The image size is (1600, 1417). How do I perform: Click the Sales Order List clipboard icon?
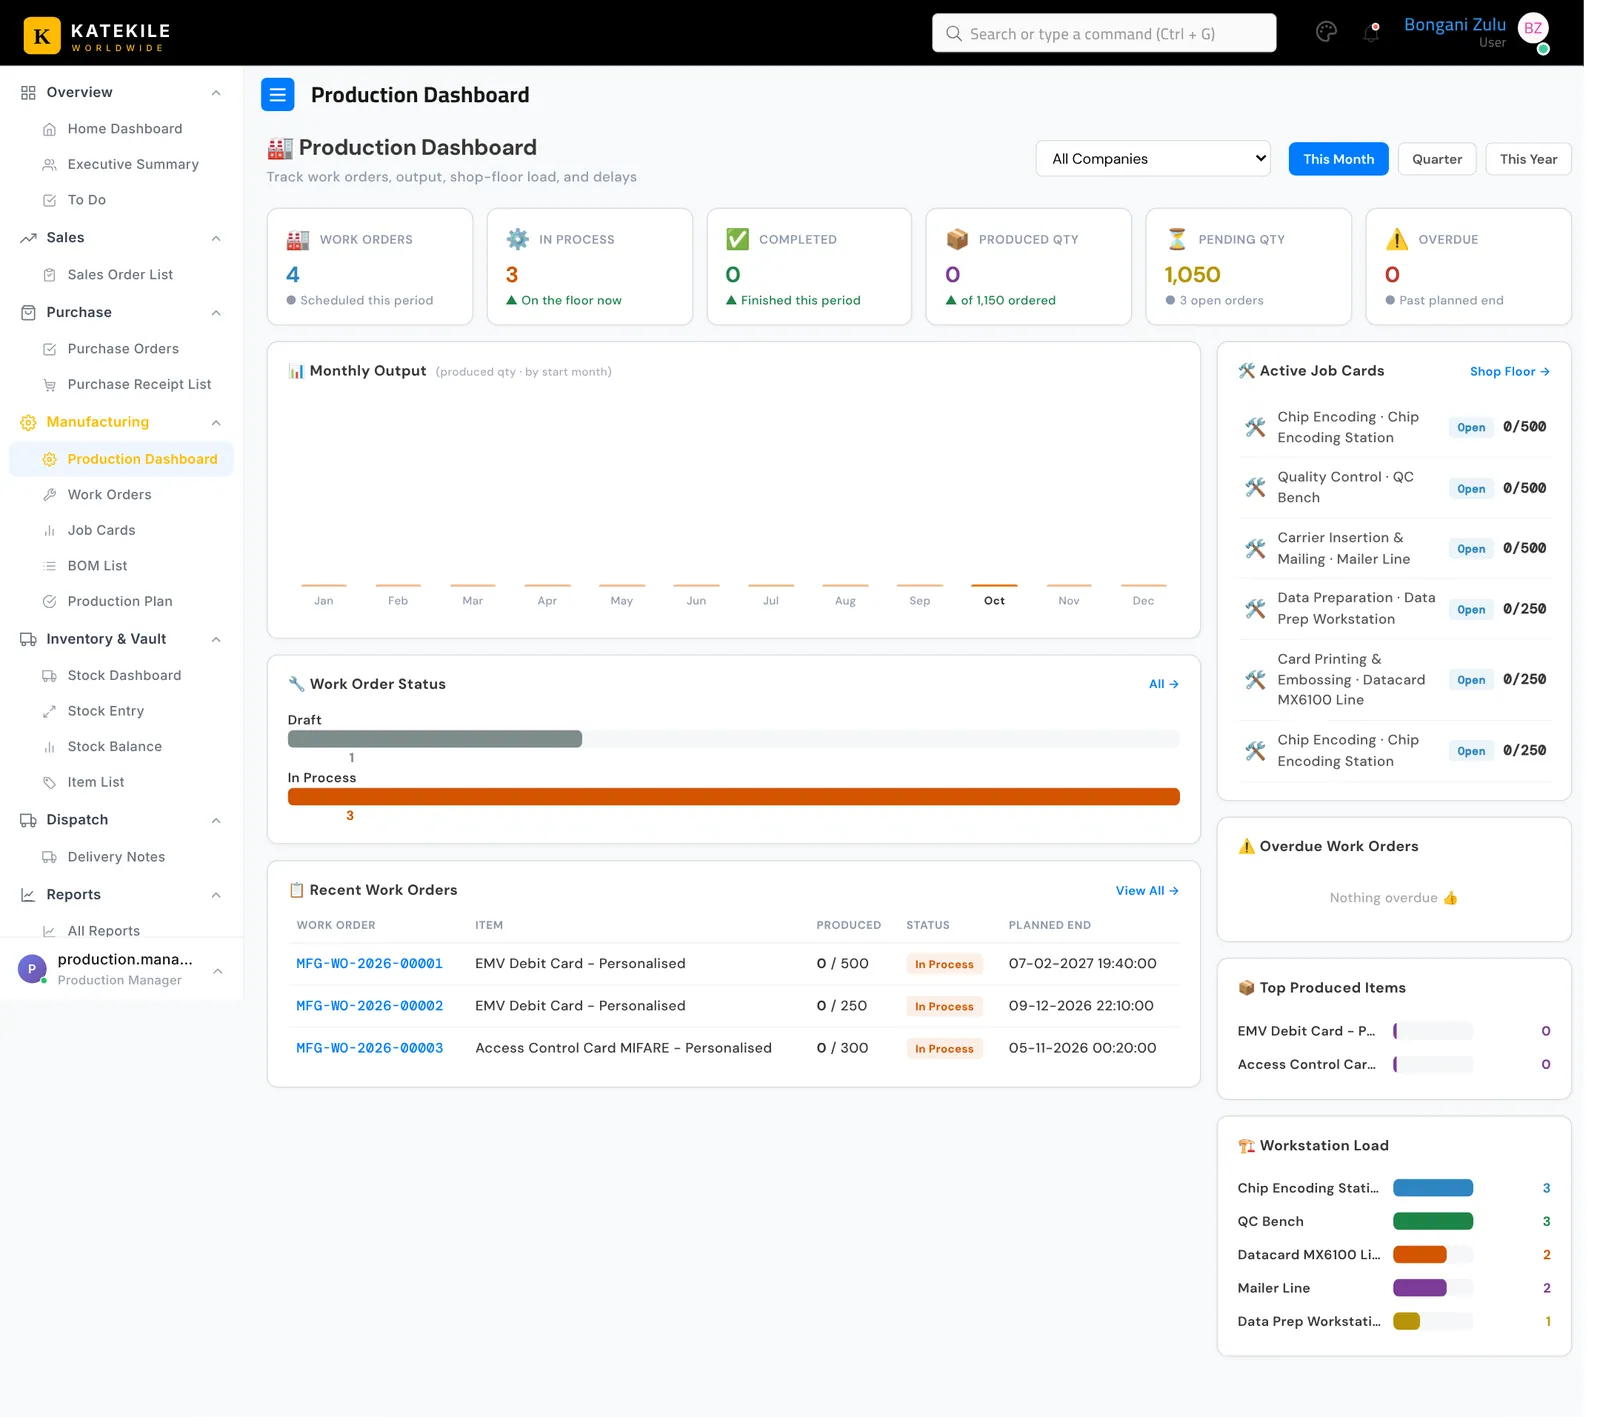[49, 275]
